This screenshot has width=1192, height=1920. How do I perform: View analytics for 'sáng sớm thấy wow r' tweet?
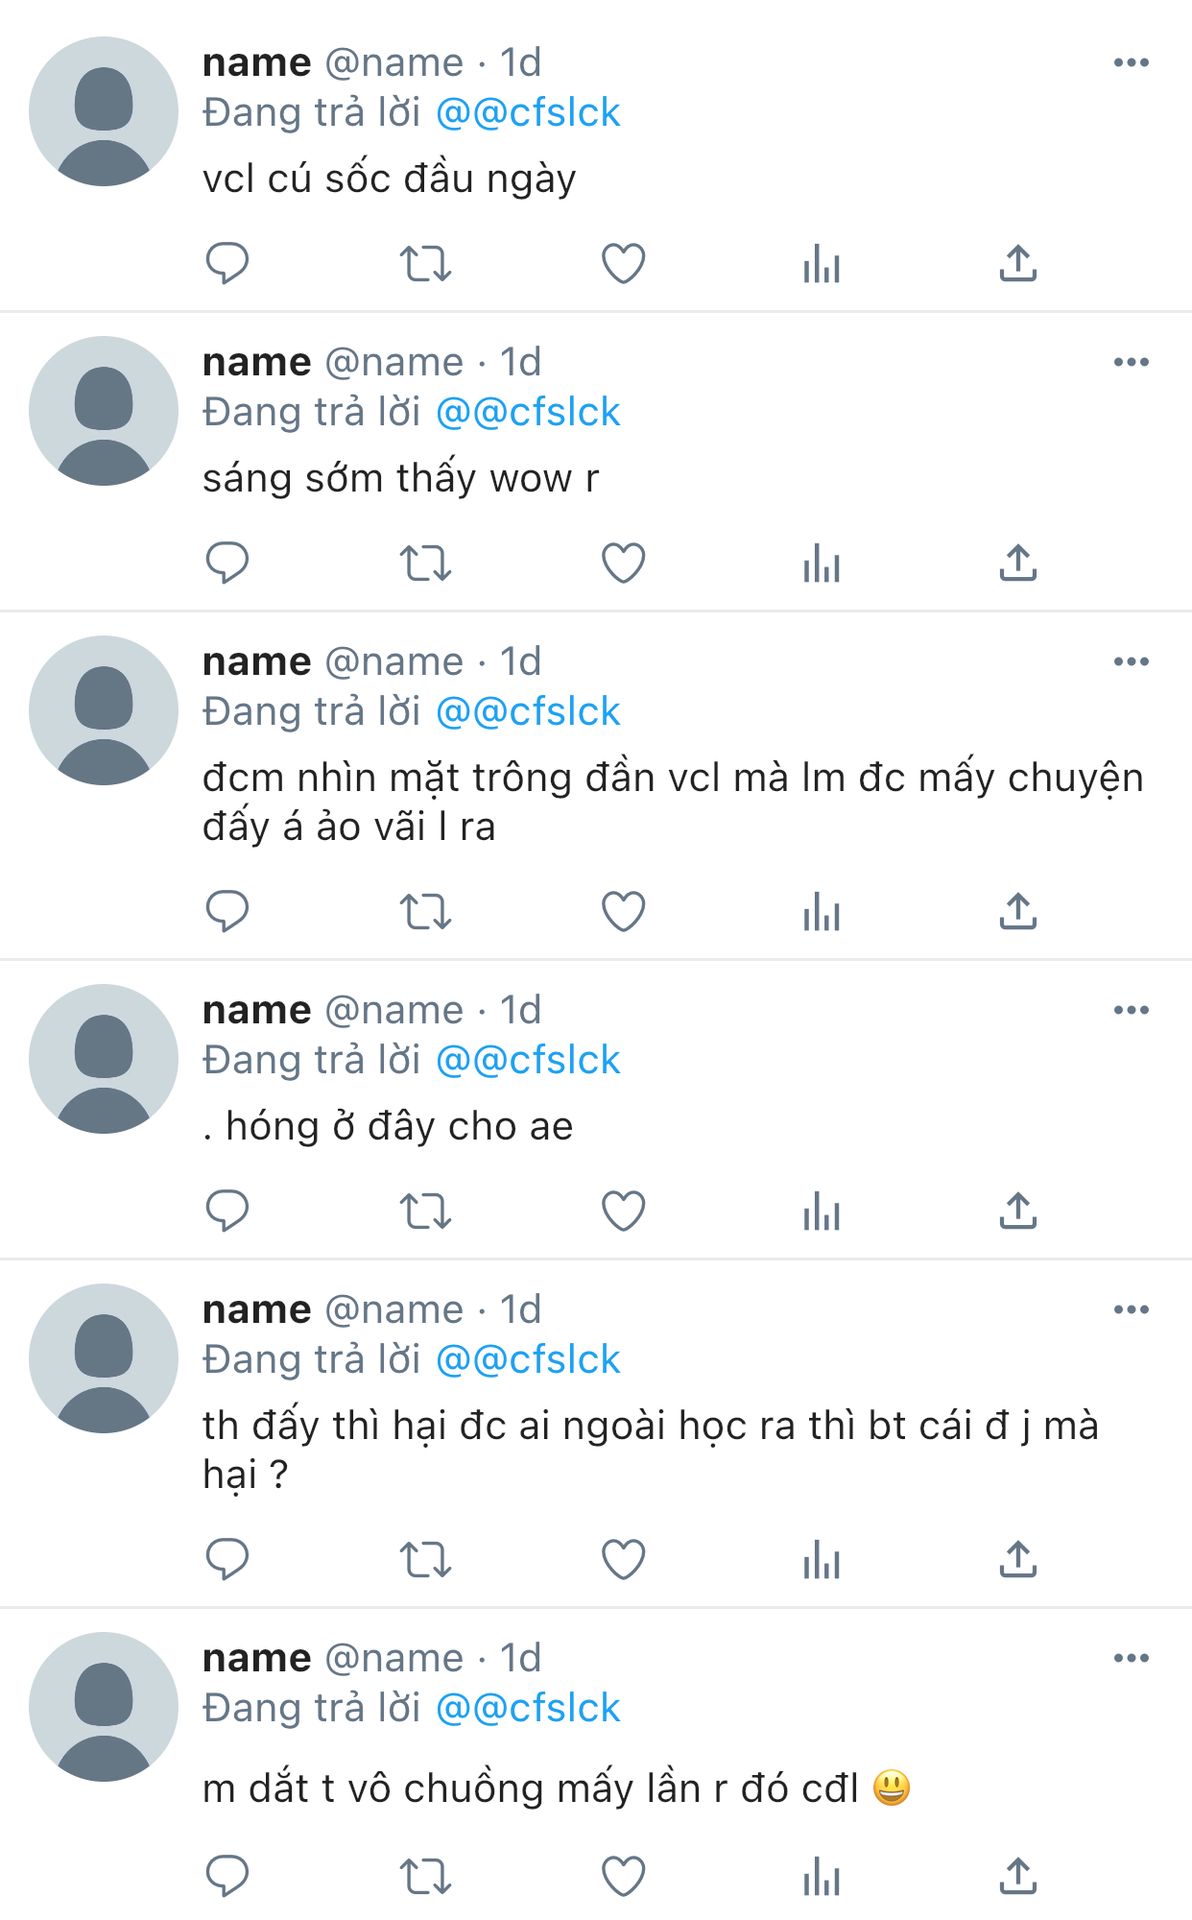coord(821,563)
